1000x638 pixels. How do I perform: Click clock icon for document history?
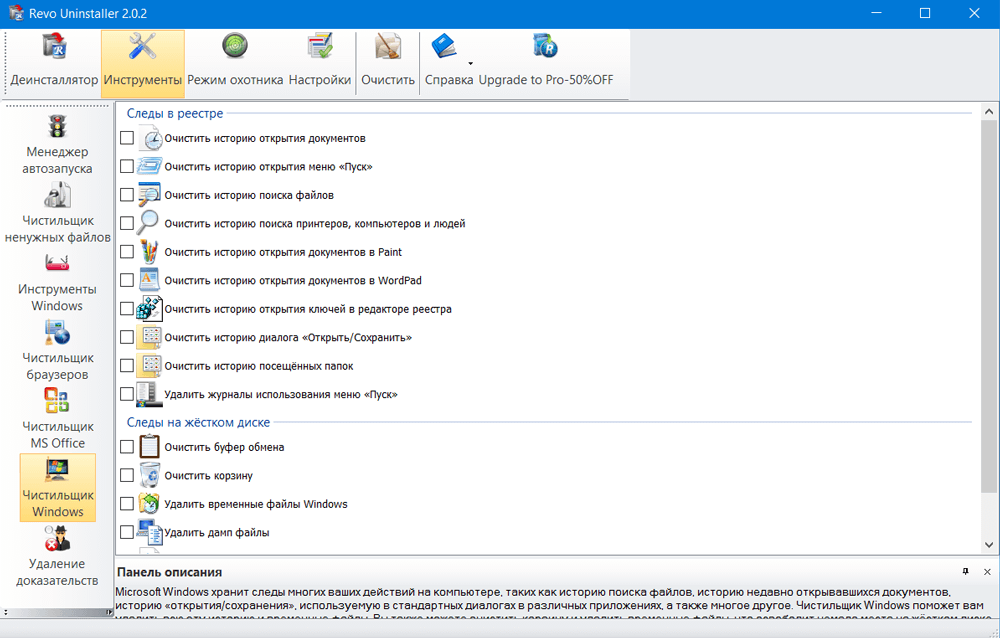[150, 138]
